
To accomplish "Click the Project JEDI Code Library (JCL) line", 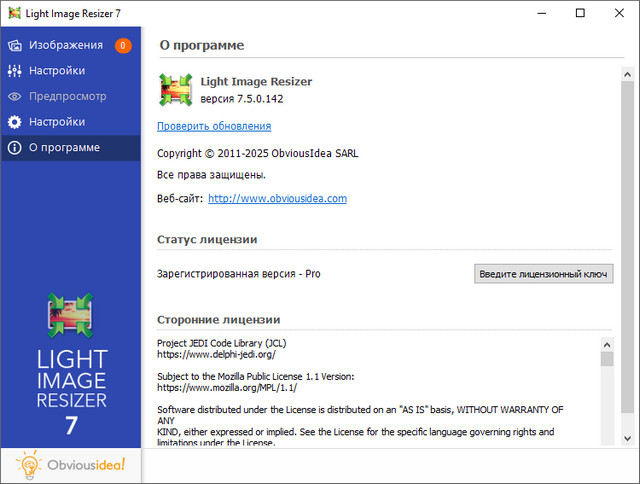I will pyautogui.click(x=222, y=343).
